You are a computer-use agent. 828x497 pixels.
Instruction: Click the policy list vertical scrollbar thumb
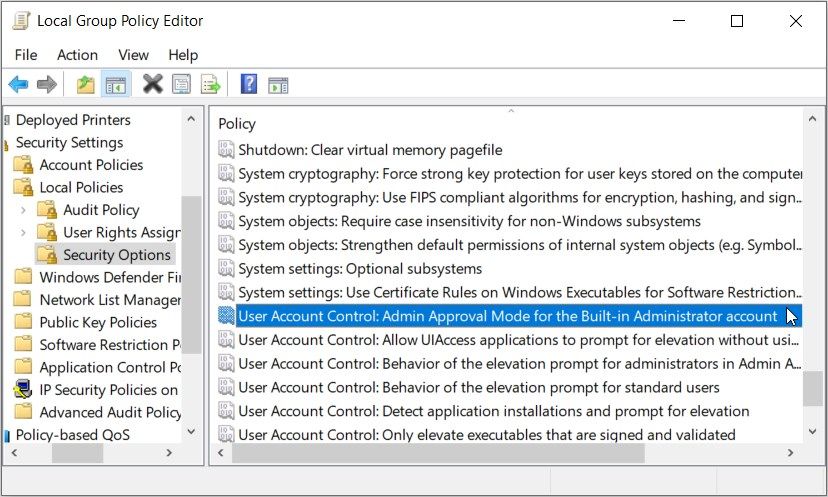(x=815, y=388)
